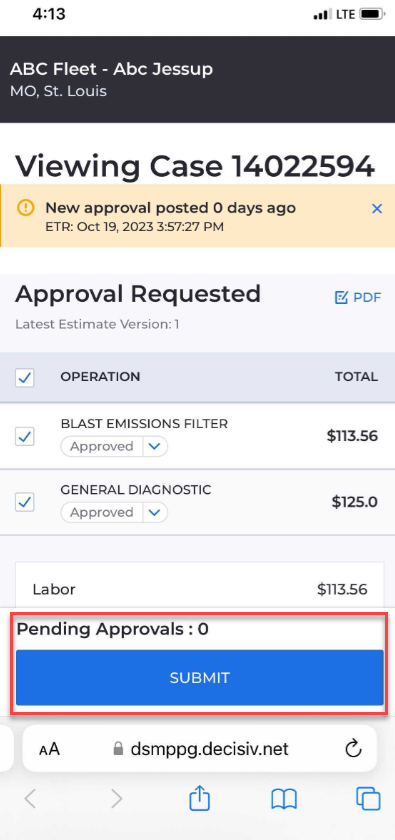Toggle the select-all checkbox beside OPERATION
This screenshot has height=840, width=395.
tap(25, 378)
